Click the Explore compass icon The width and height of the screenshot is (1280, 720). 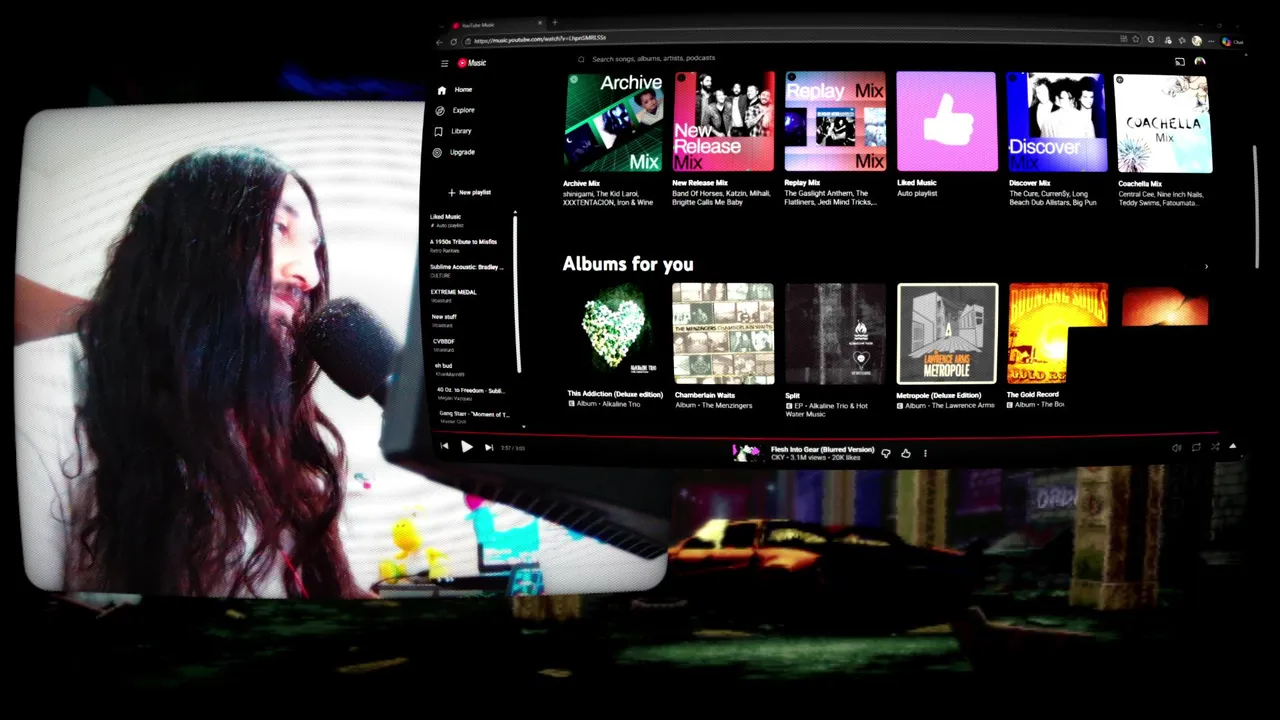(440, 110)
